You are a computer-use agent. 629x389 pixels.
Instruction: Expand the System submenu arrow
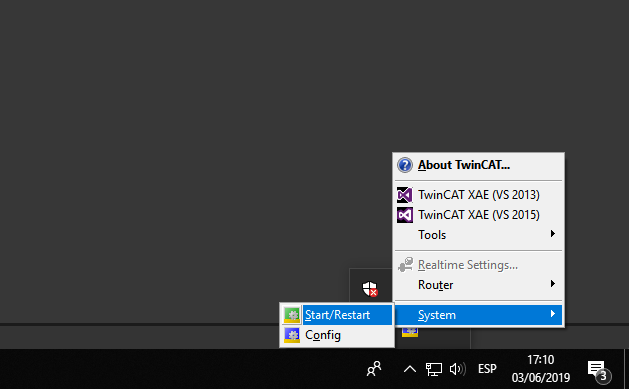click(553, 314)
